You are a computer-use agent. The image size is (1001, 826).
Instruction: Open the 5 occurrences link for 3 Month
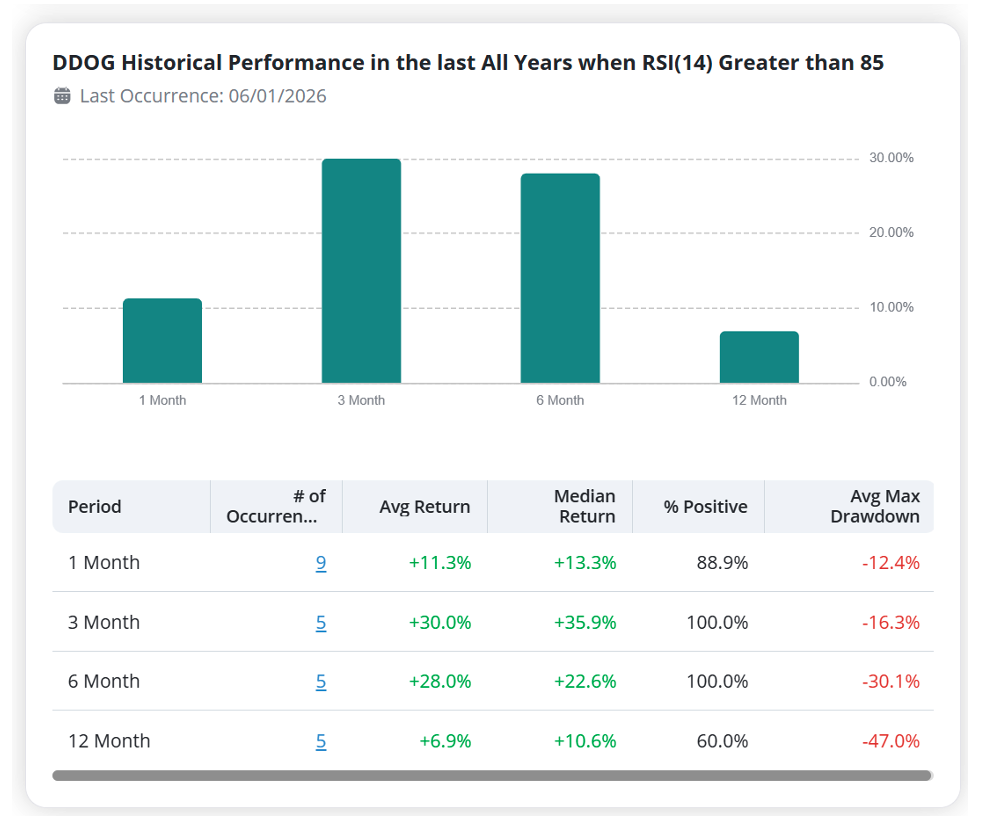[320, 622]
